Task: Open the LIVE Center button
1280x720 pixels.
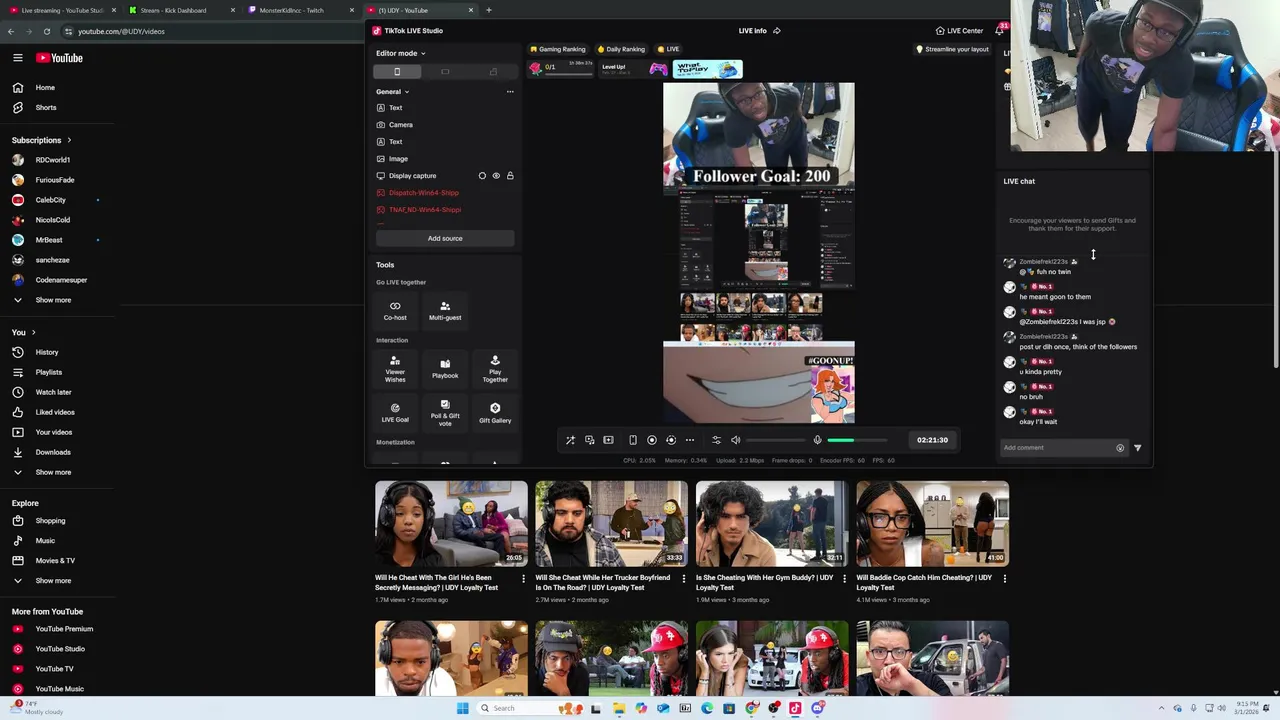Action: [x=959, y=31]
